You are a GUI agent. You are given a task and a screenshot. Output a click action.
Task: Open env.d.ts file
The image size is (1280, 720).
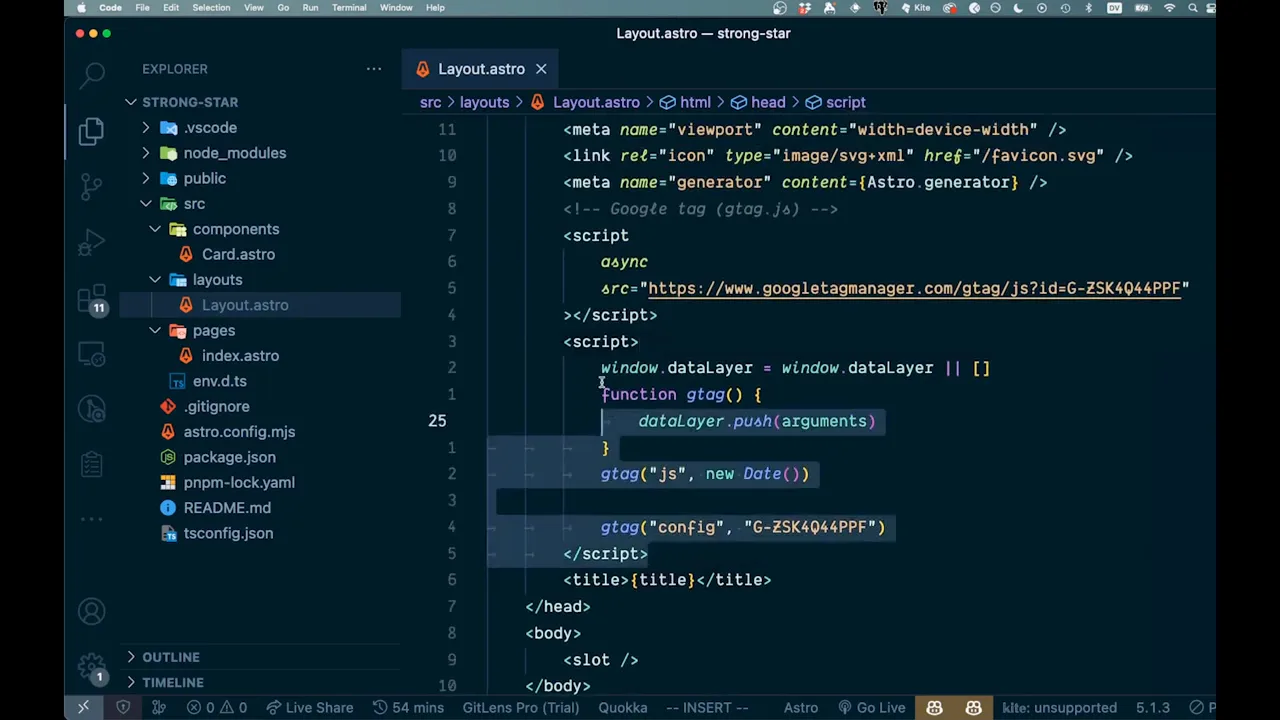tap(219, 381)
